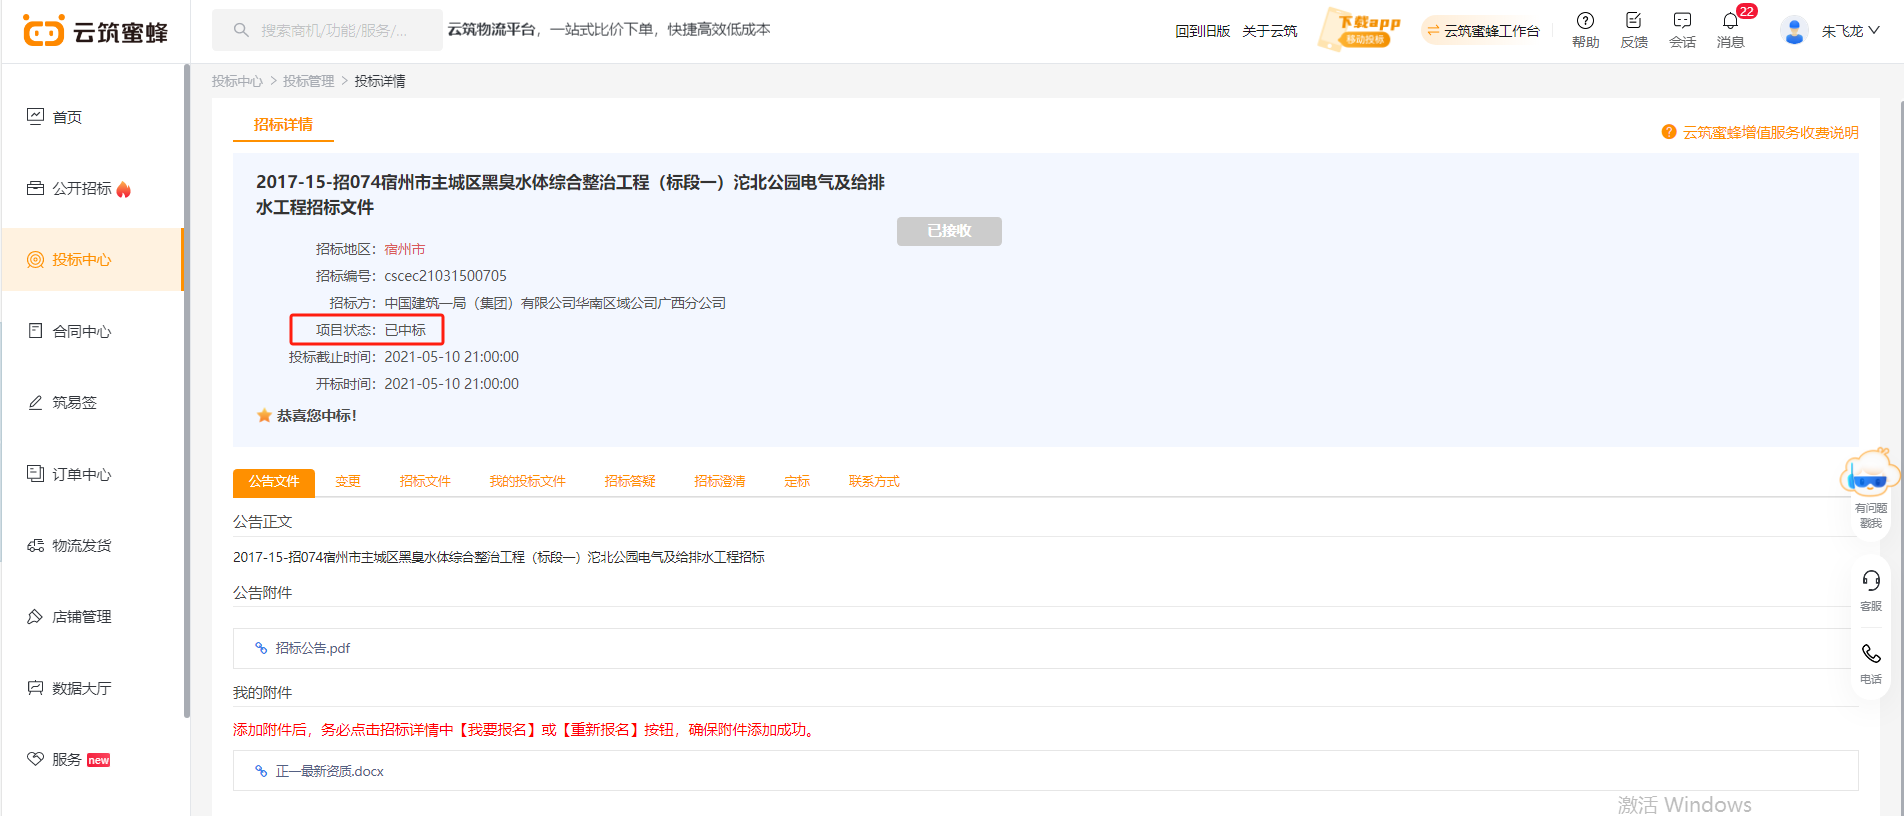
Task: Expand the 朱飞龙 user account dropdown
Action: (1849, 31)
